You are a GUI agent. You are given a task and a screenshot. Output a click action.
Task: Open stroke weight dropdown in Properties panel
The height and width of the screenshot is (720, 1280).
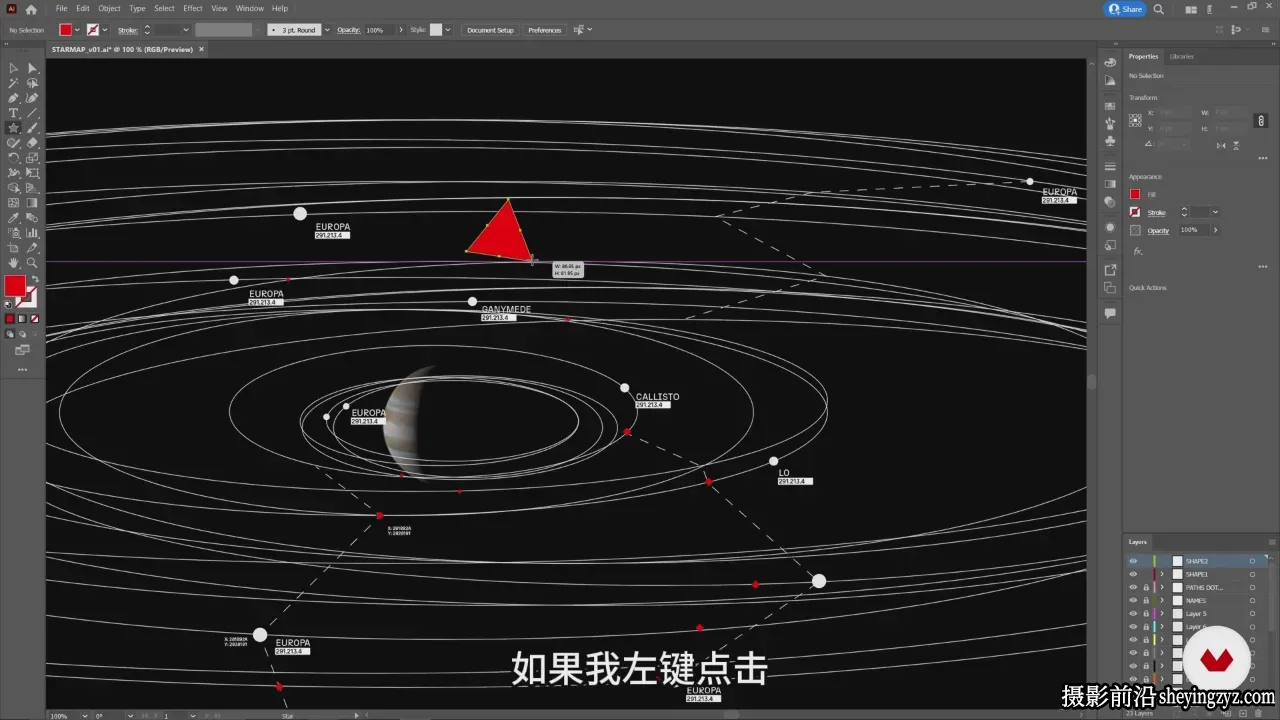(x=1215, y=212)
